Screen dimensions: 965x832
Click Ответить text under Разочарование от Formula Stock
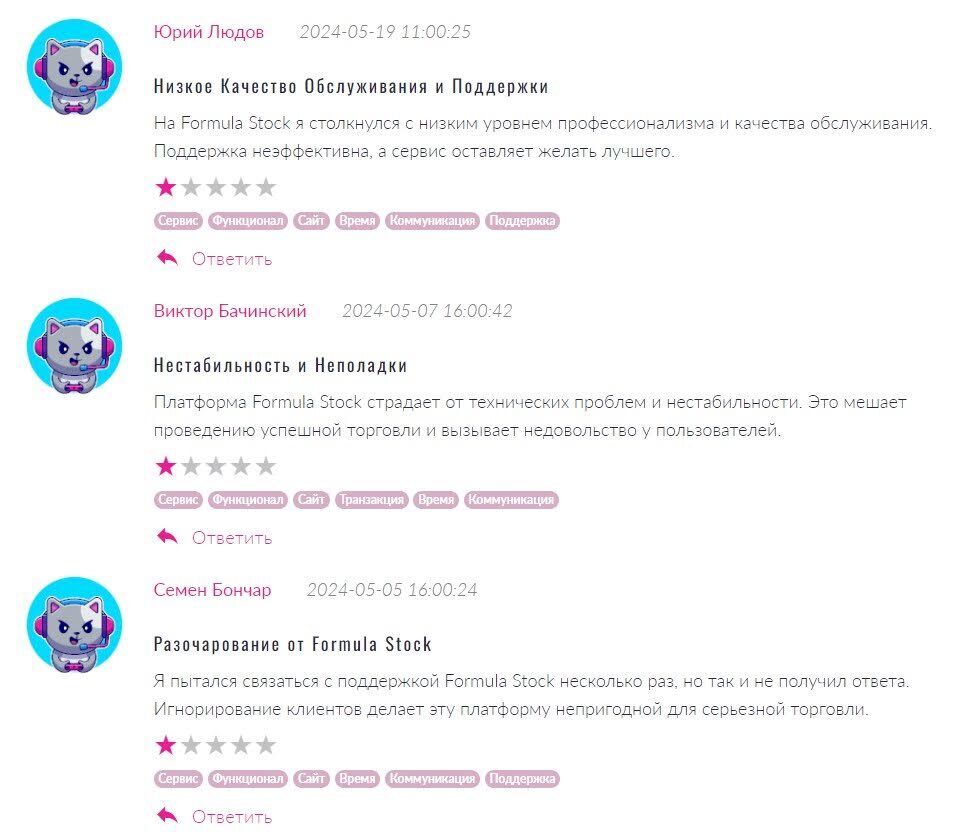(x=231, y=817)
